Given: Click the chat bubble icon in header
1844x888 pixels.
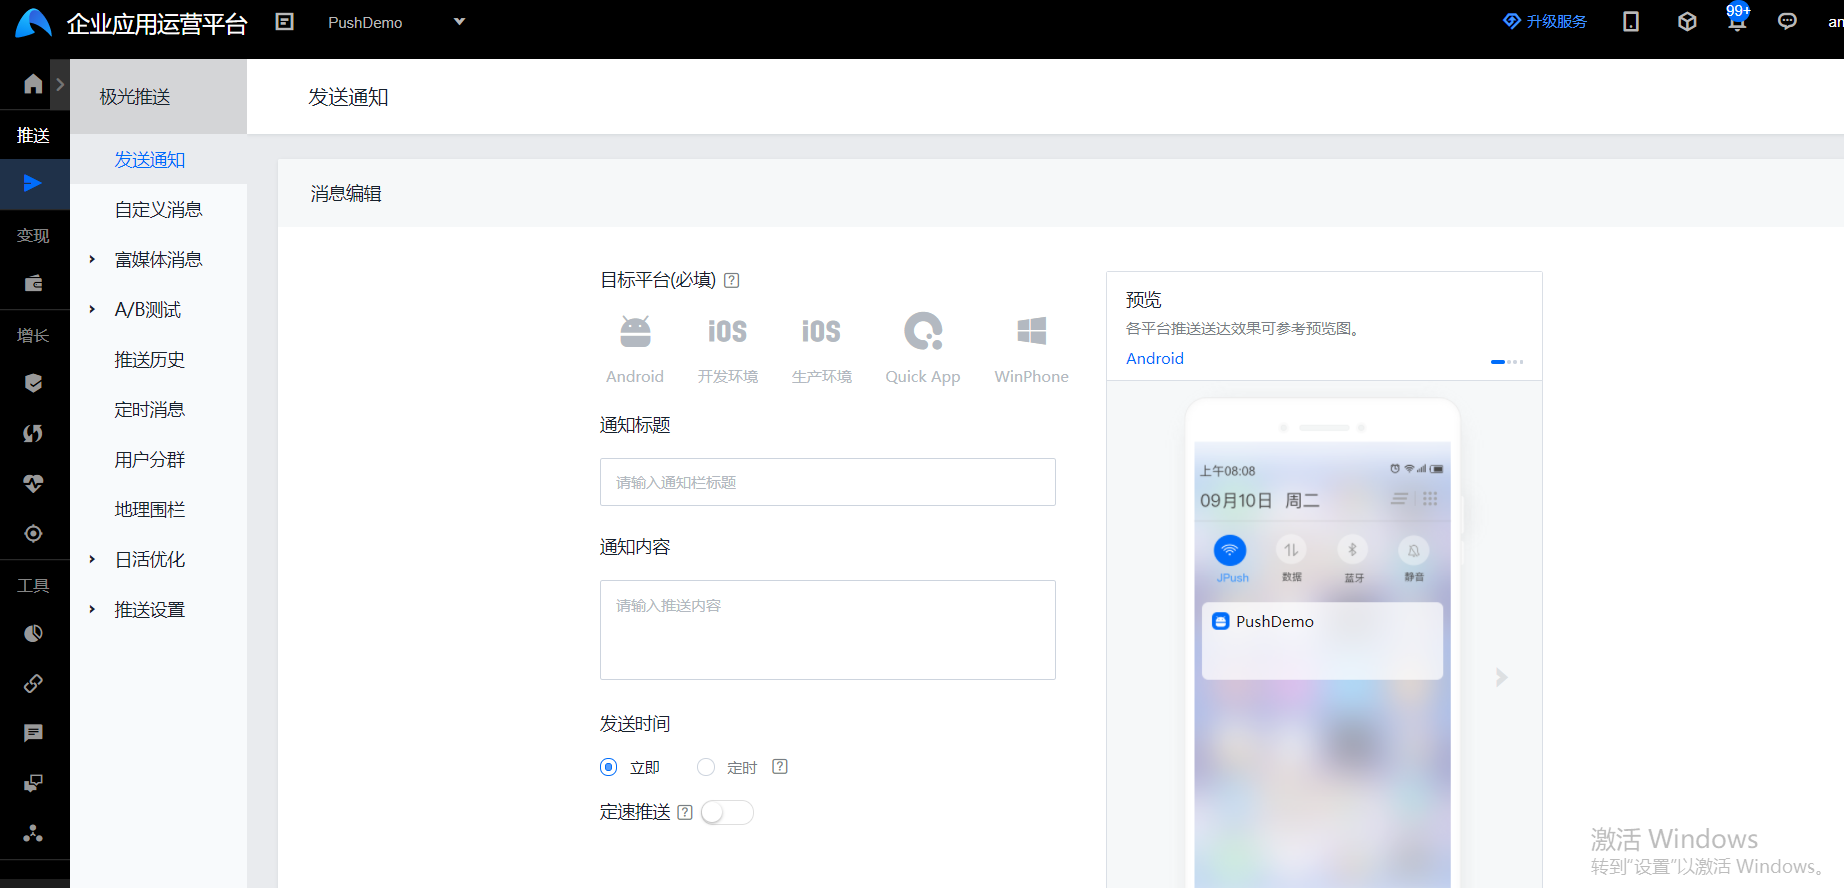Looking at the screenshot, I should (x=1787, y=21).
